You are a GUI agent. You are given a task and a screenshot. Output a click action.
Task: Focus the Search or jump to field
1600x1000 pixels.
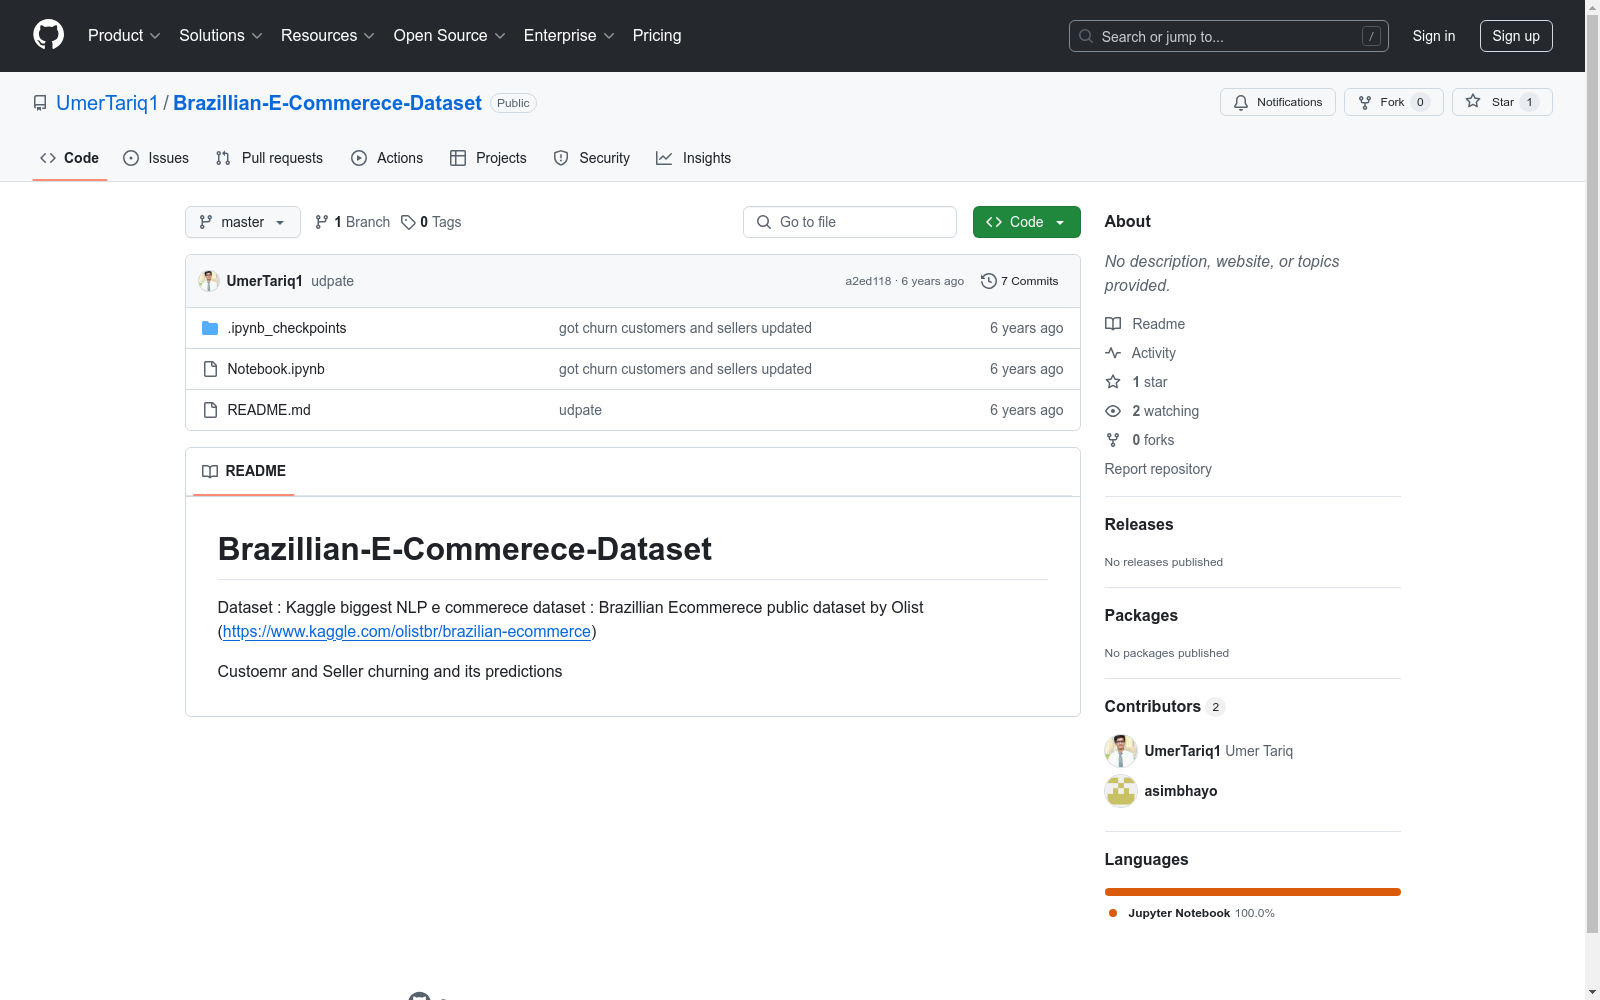1229,36
